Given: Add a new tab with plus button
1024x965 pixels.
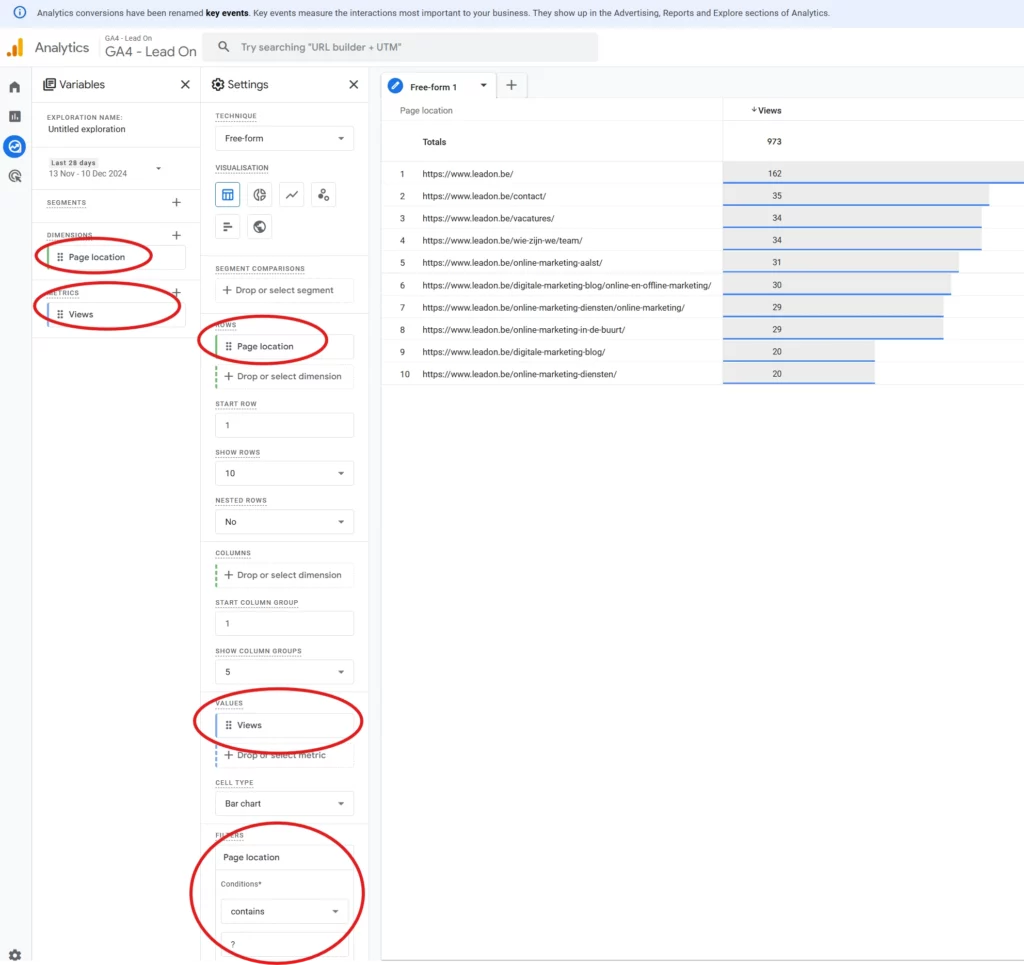Looking at the screenshot, I should point(511,85).
